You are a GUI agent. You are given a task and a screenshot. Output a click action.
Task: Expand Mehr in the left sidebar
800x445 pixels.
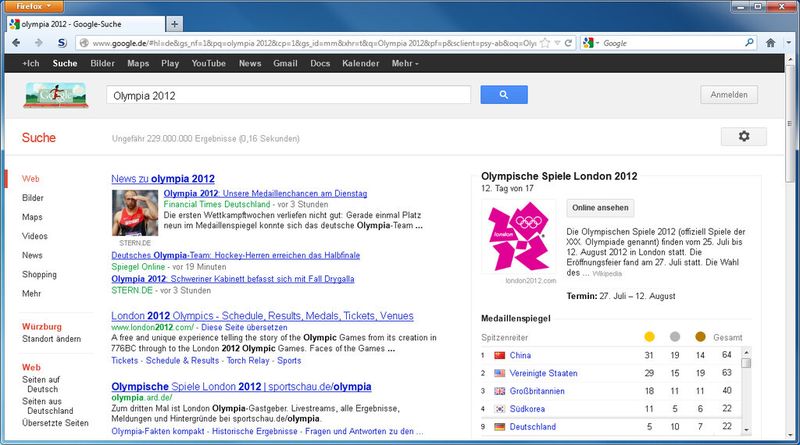point(31,293)
